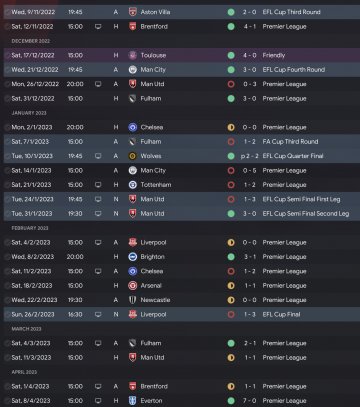Toggle the checkmark circle beside Sat 4/3/2023
The image size is (360, 407).
[x=7, y=343]
